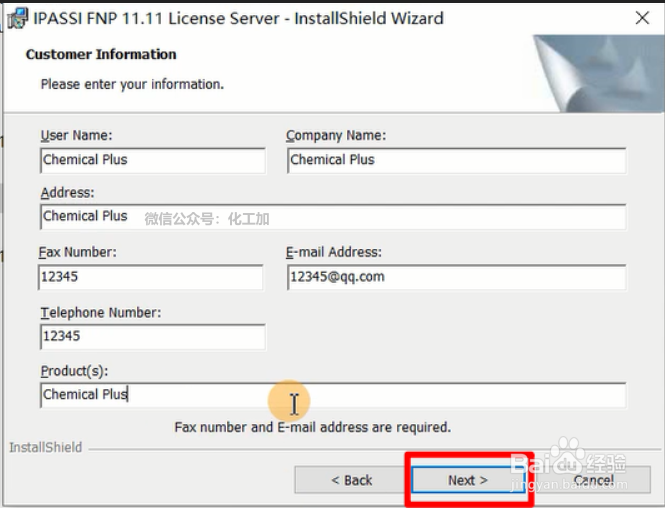Click the Fax Number input field
665x508 pixels.
coord(151,277)
